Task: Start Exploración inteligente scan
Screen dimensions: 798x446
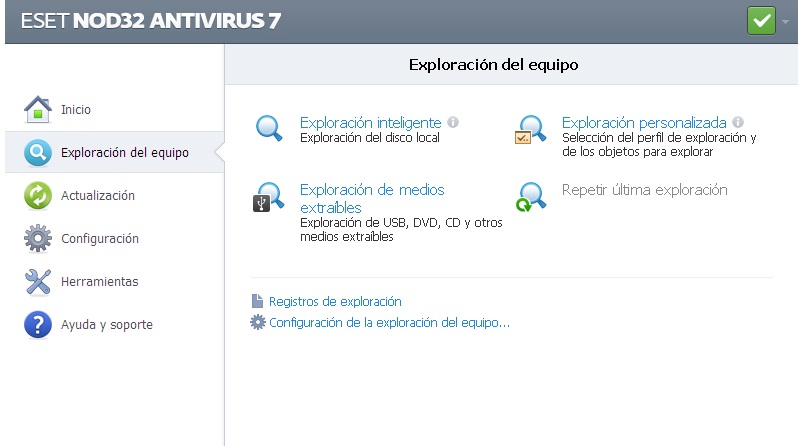Action: tap(370, 123)
